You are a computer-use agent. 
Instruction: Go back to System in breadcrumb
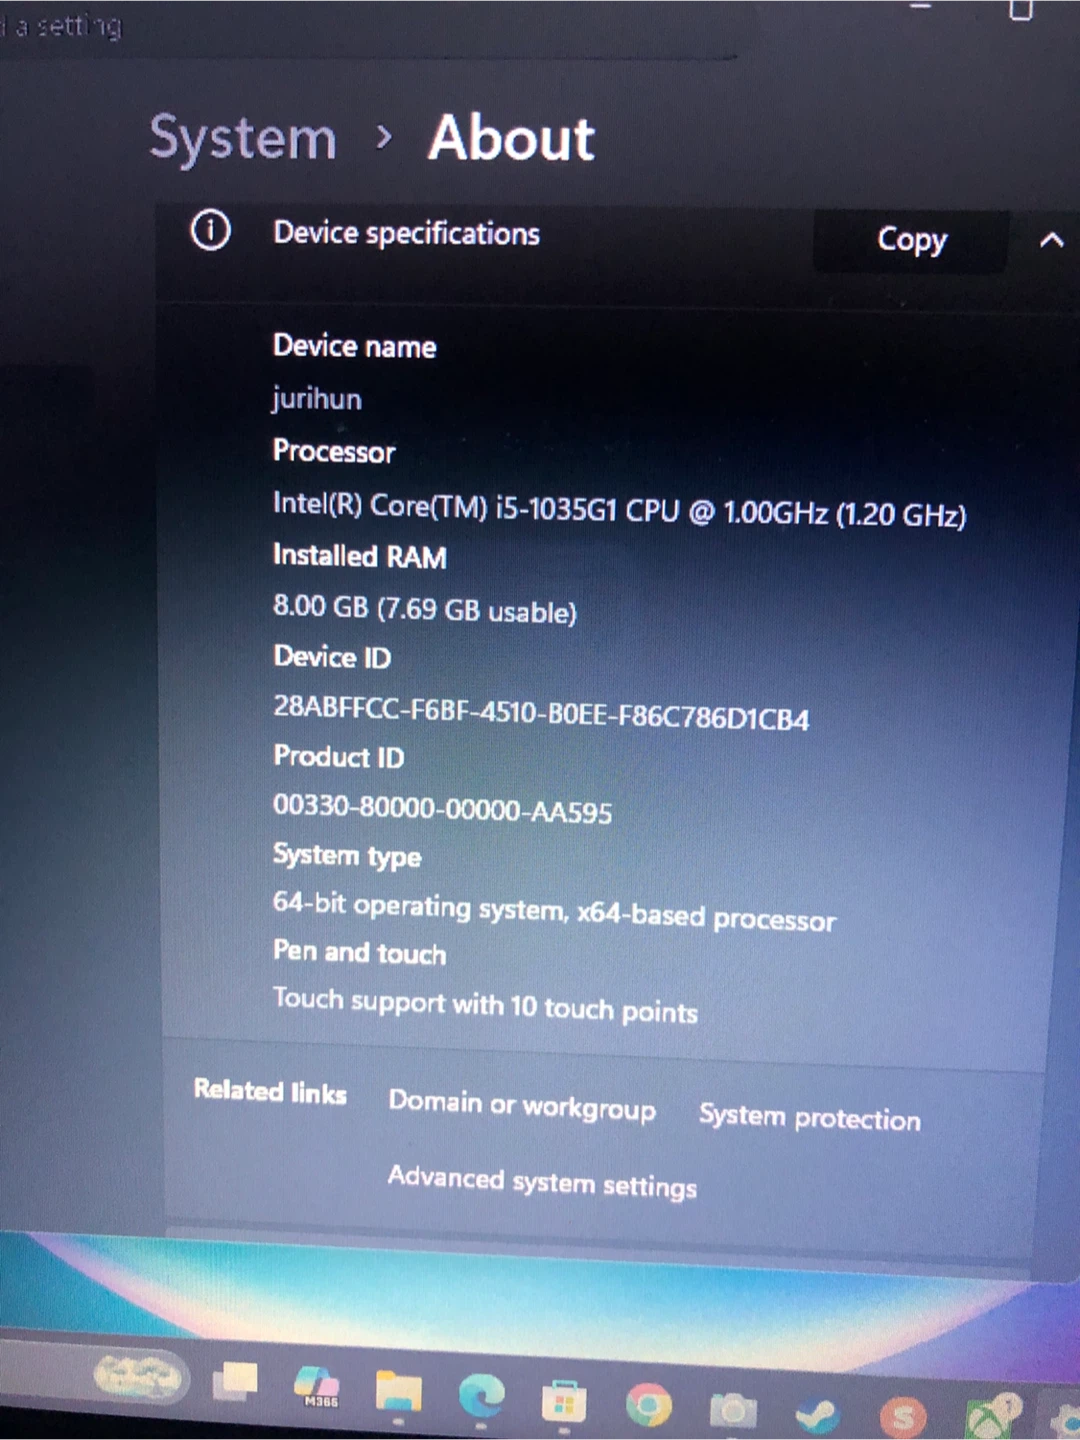[243, 138]
